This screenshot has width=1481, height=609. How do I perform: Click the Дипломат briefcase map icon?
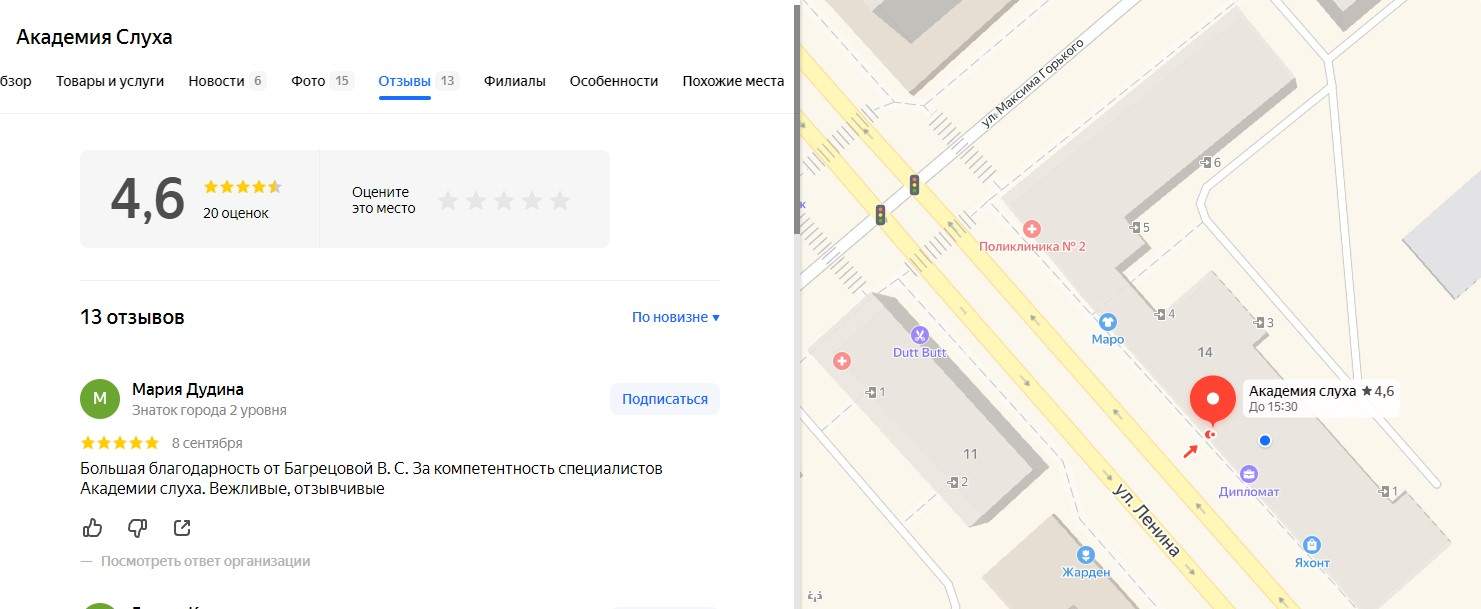point(1248,474)
